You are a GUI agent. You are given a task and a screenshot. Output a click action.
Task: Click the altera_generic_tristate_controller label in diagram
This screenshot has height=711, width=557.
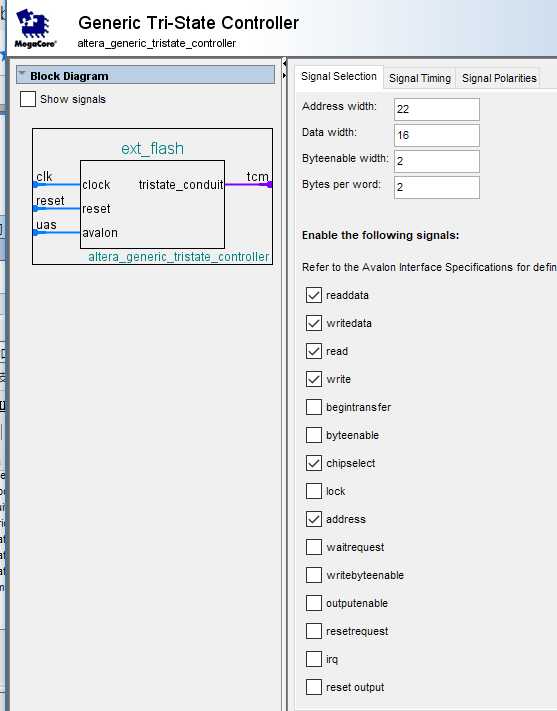coord(179,257)
